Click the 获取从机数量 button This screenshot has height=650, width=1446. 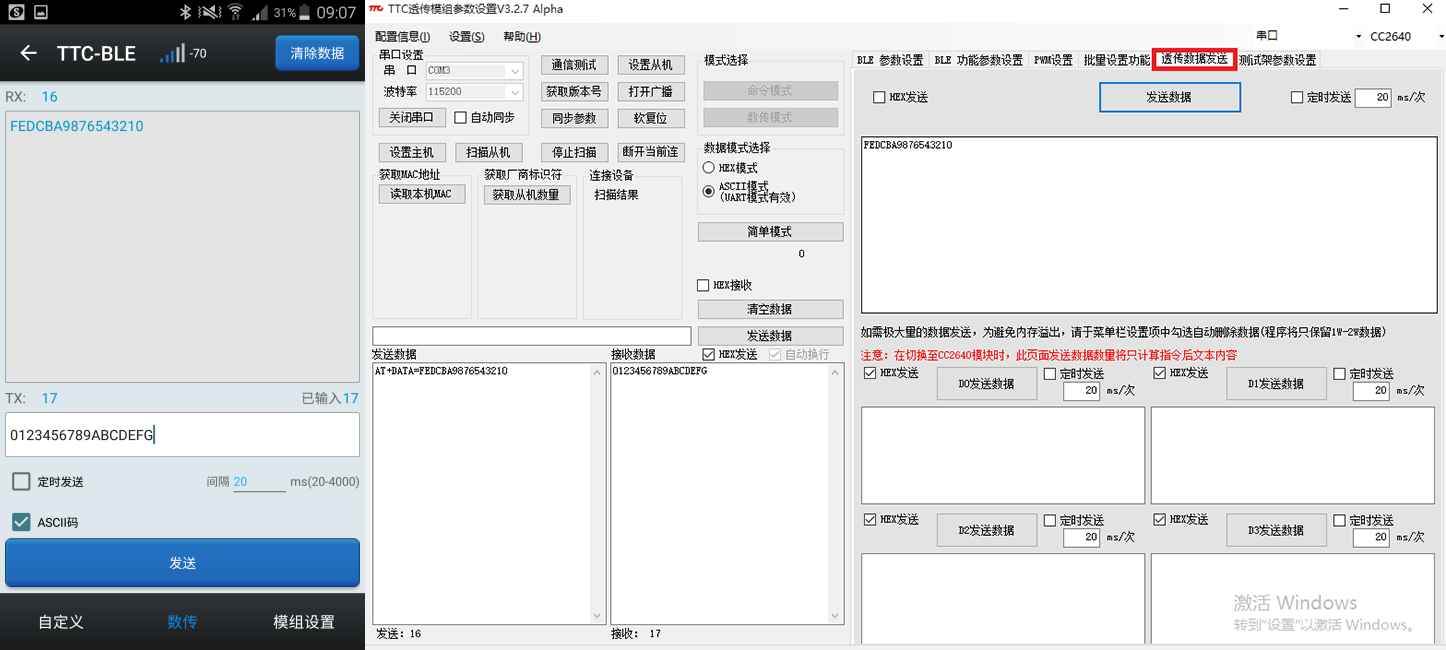click(527, 195)
